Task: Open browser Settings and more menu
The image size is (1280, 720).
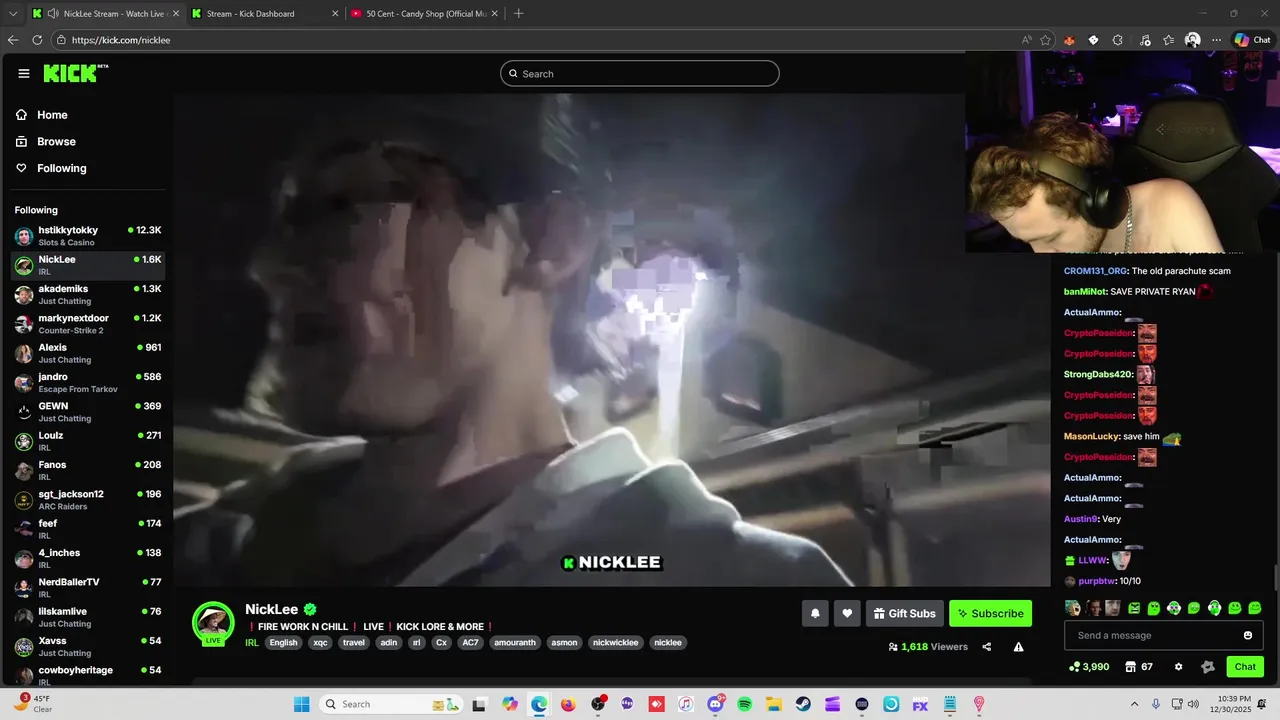Action: [x=1216, y=40]
